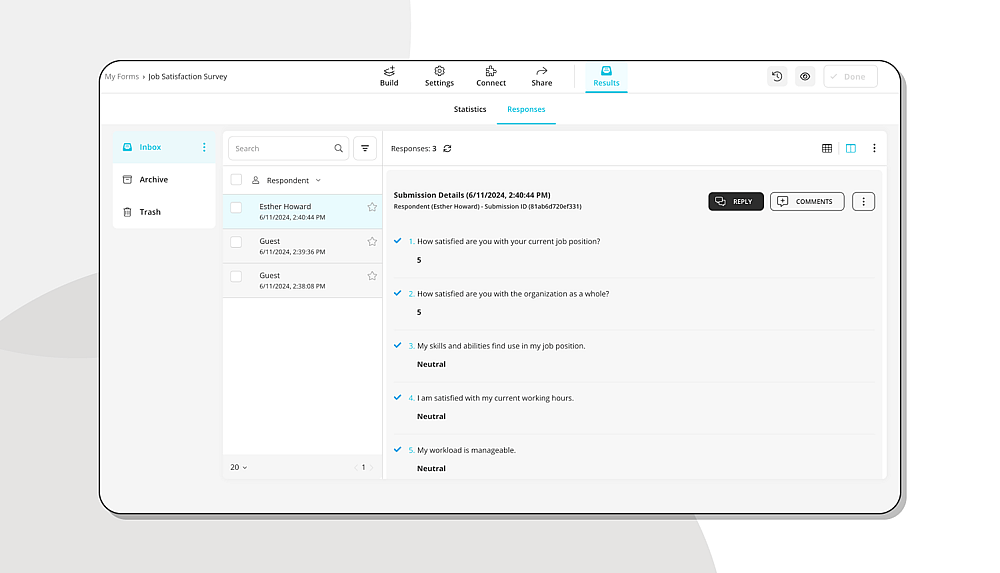Click Job Satisfaction Survey breadcrumb
Screen dimensions: 1000x573
coord(188,77)
